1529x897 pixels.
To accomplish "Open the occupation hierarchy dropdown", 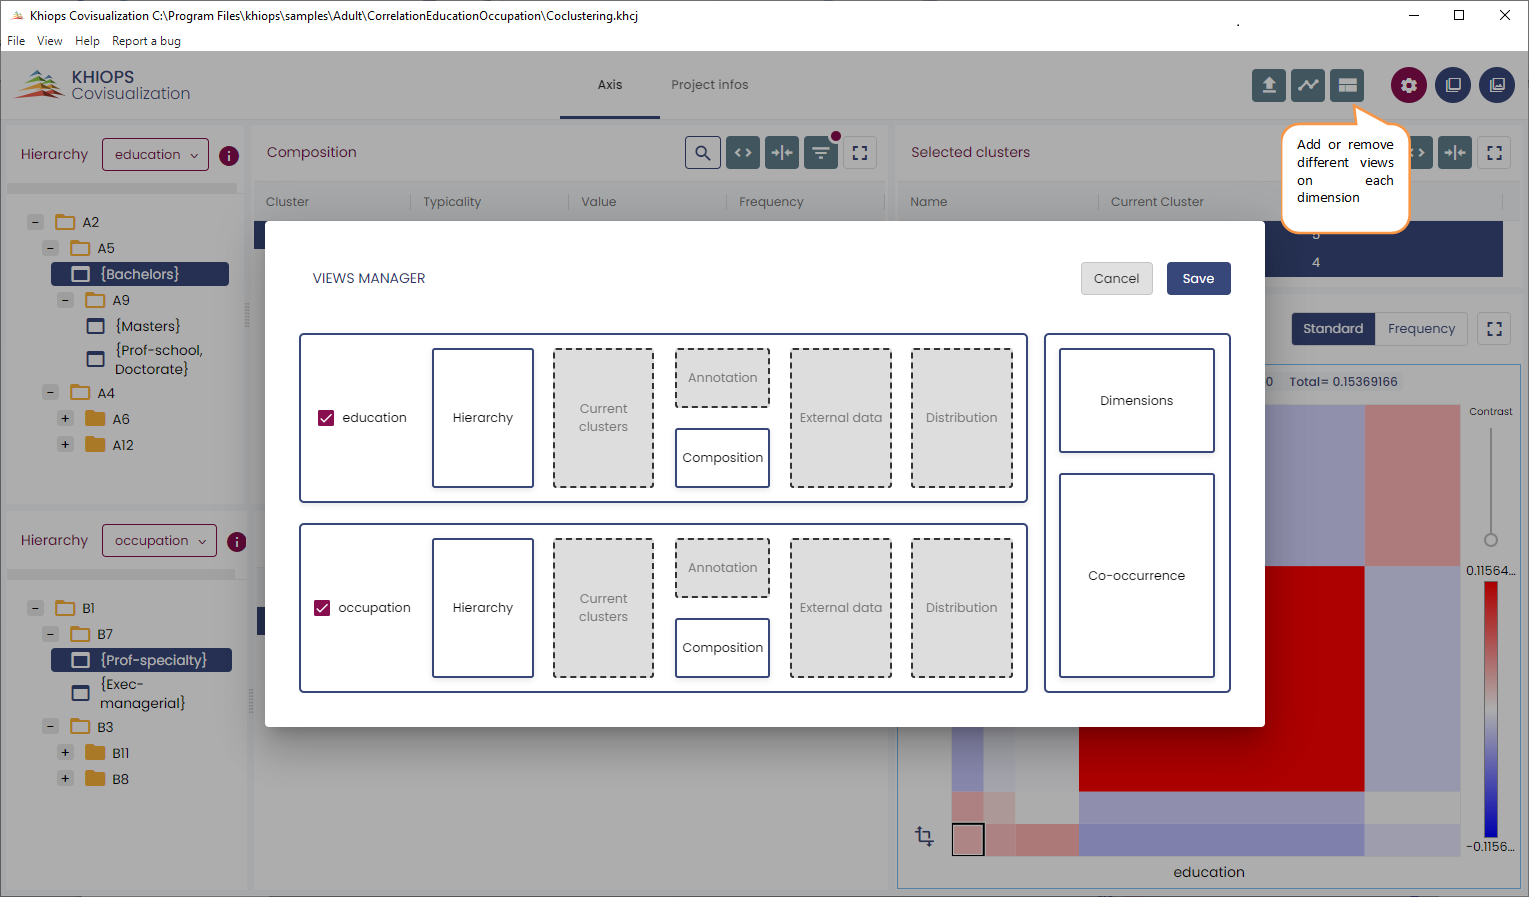I will (159, 541).
